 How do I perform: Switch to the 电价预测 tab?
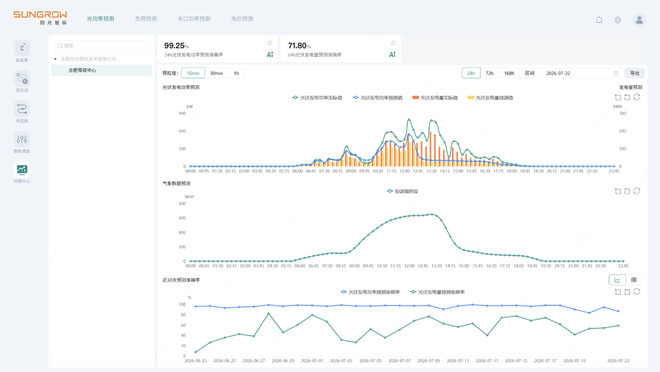pyautogui.click(x=242, y=19)
